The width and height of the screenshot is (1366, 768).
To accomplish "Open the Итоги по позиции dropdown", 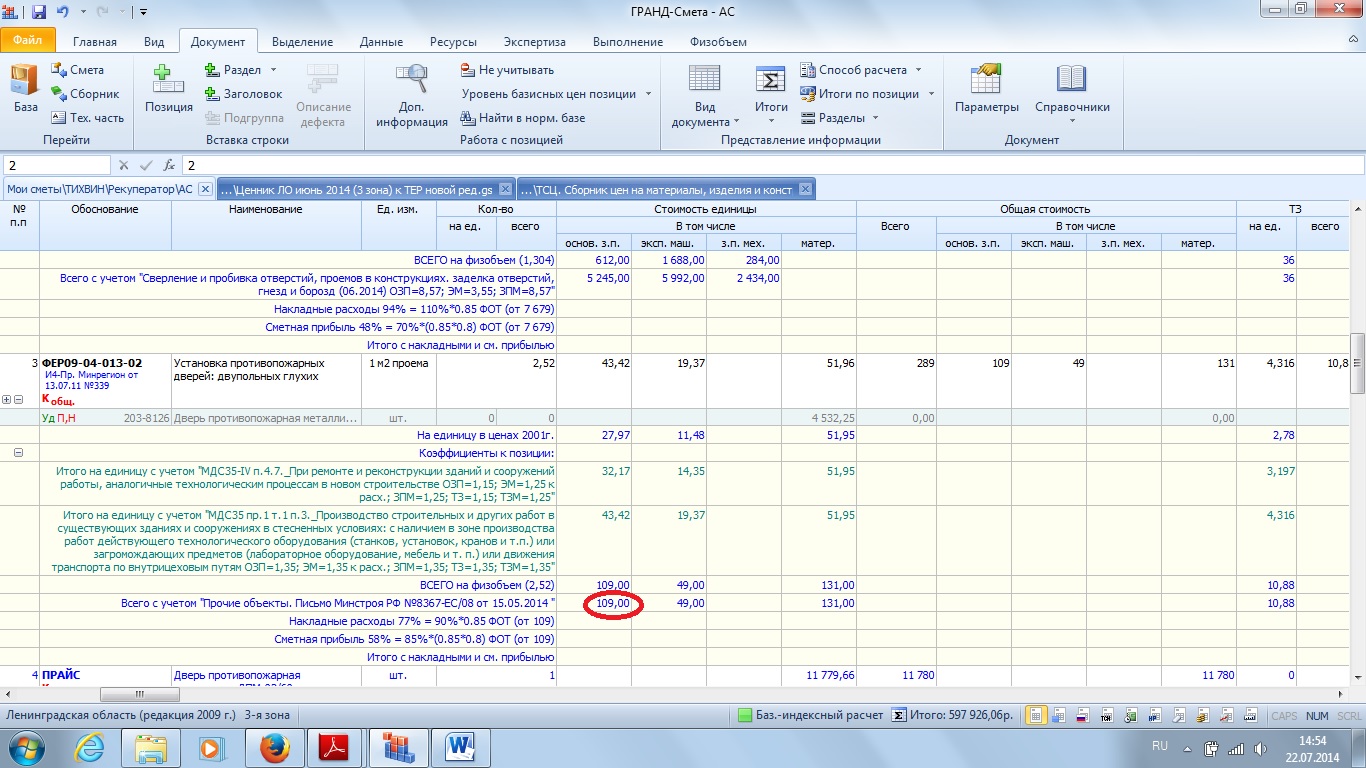I will [931, 94].
